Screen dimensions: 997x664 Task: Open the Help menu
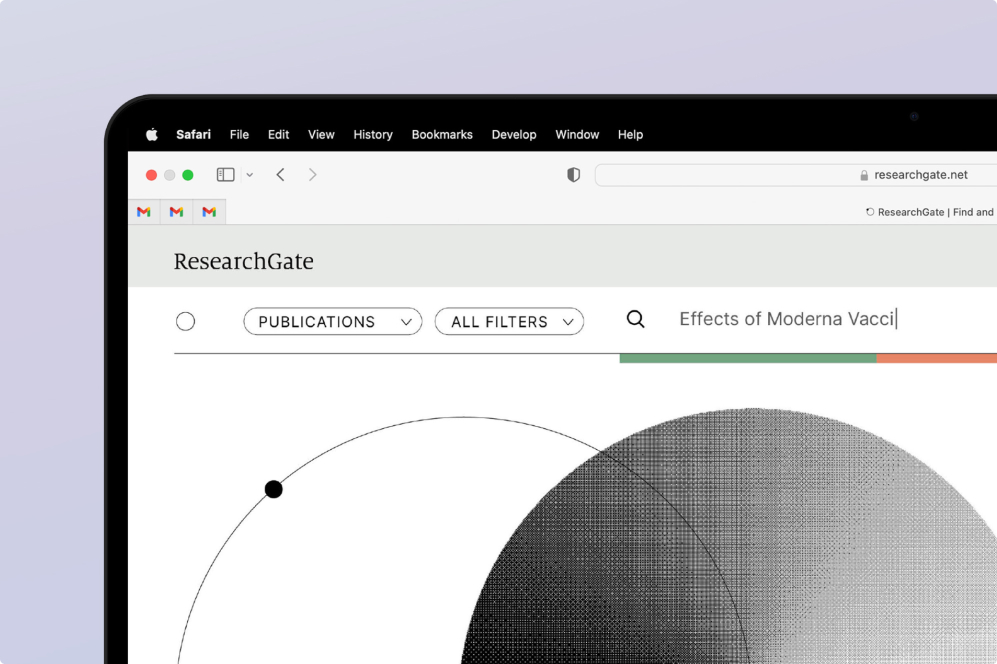pos(630,134)
